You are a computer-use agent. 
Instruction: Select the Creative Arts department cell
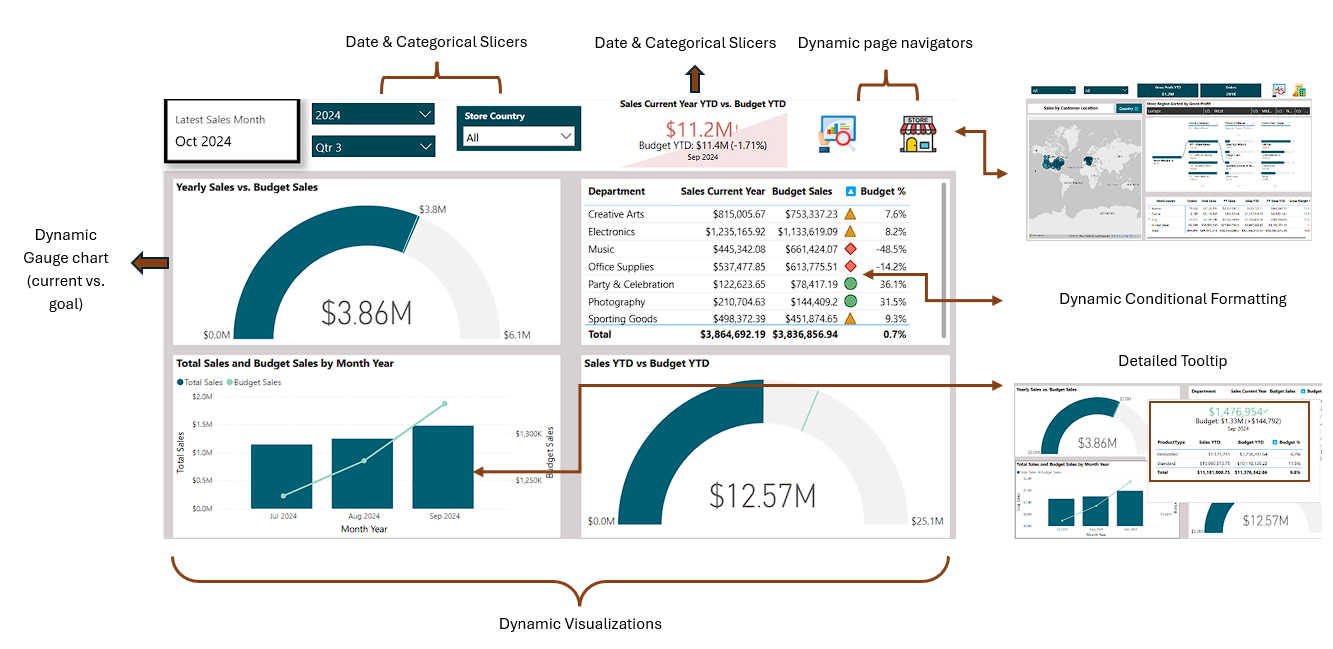(616, 214)
